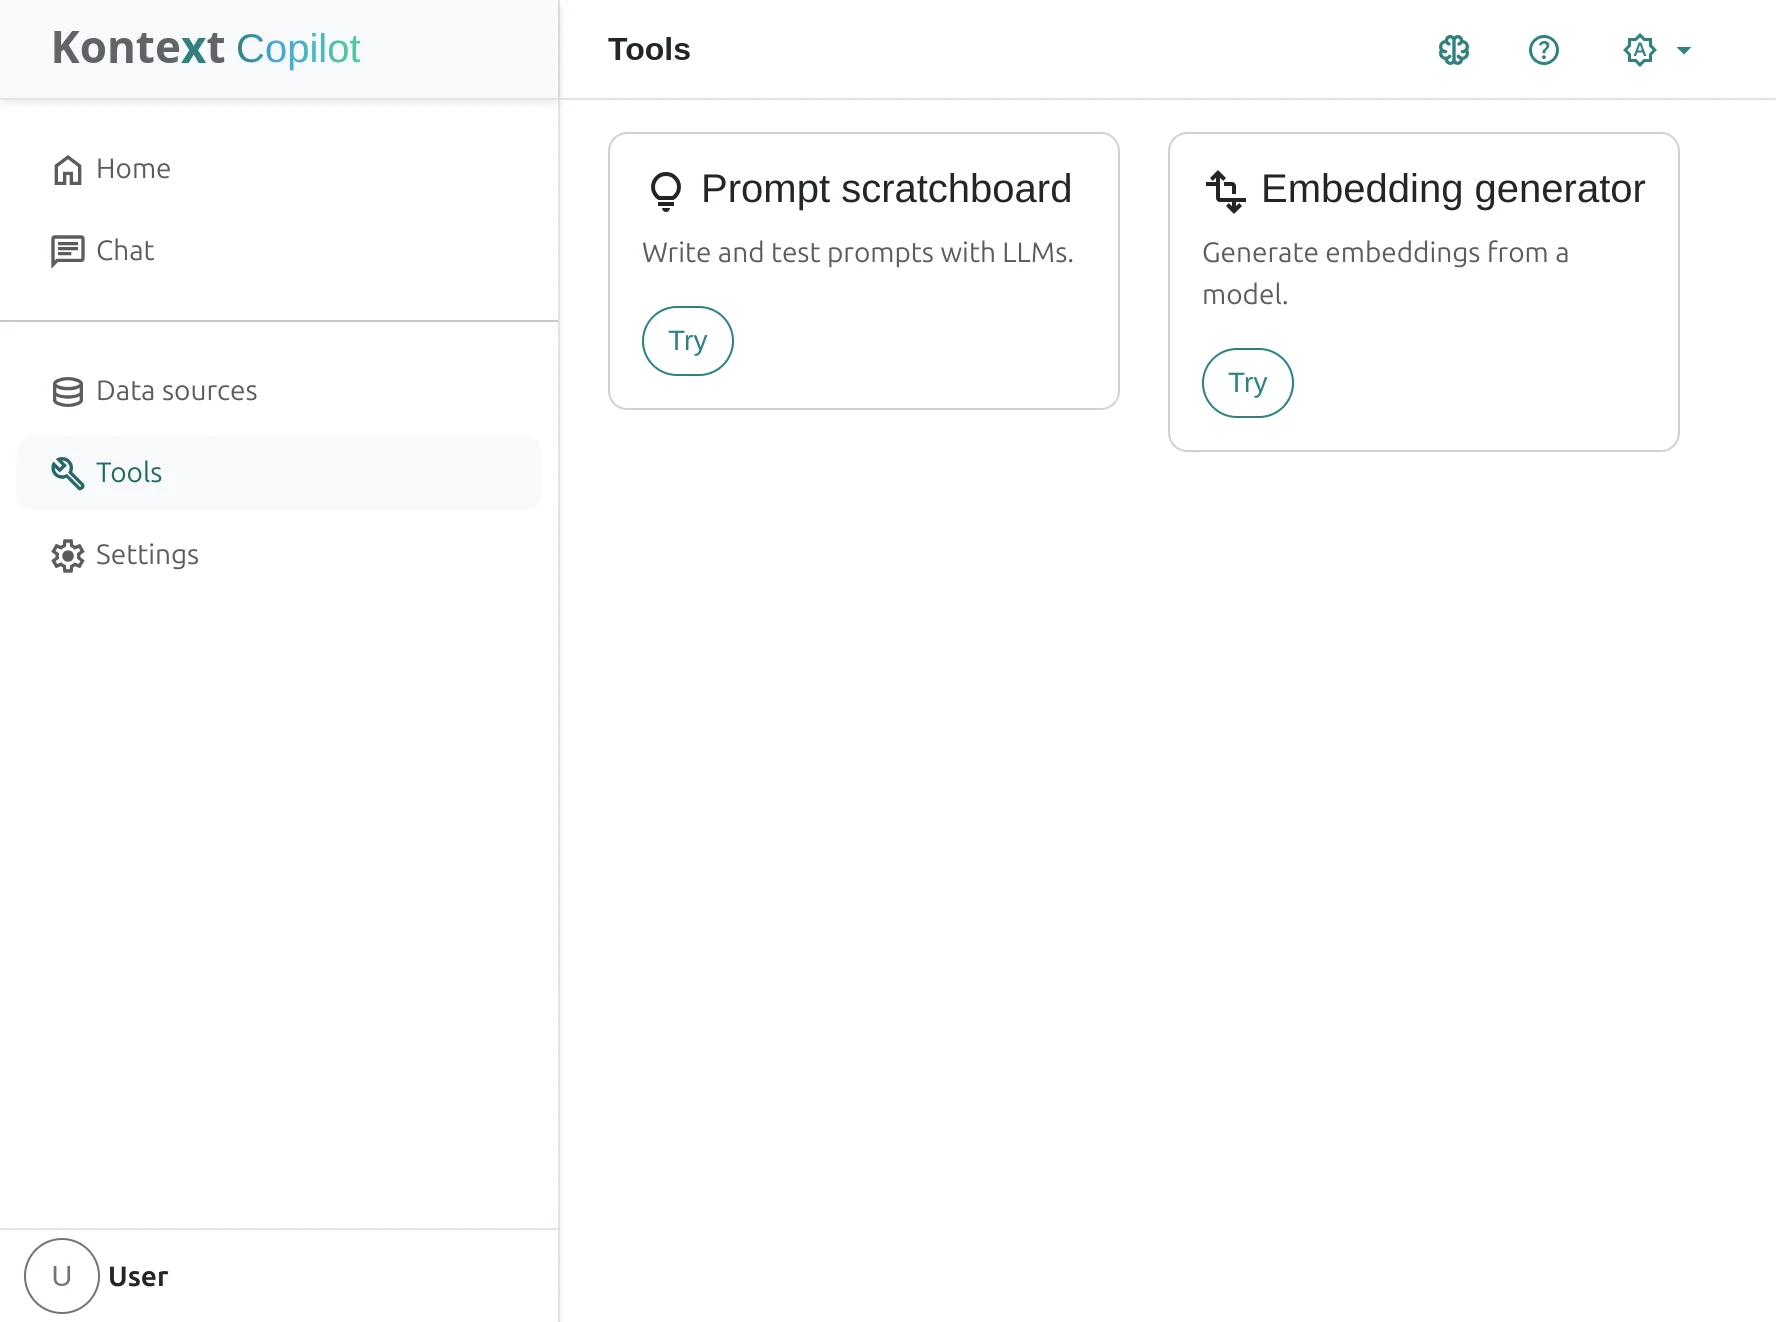Viewport: 1776px width, 1322px height.
Task: Click the Embedding generator card title
Action: point(1452,189)
